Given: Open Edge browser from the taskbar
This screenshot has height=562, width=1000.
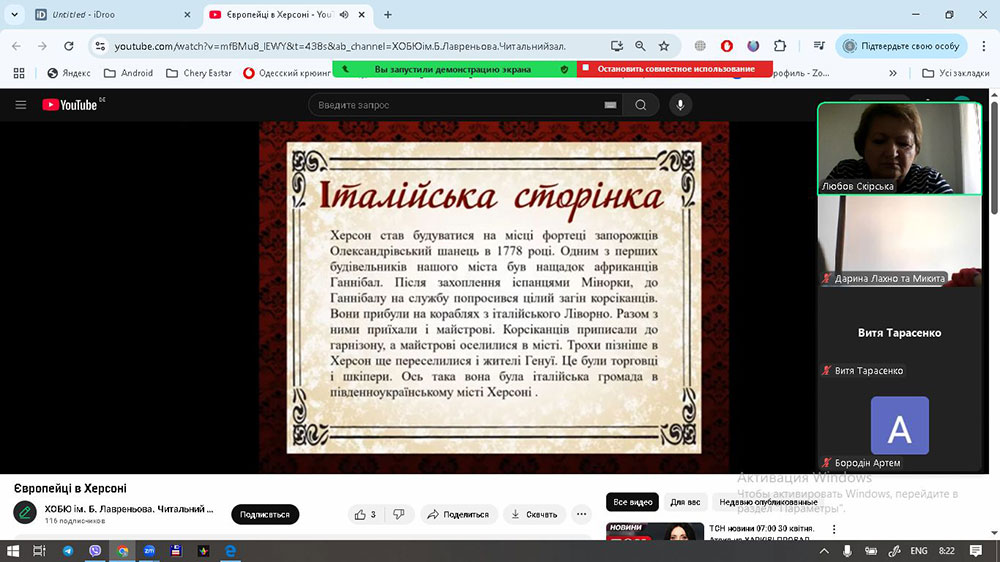Looking at the screenshot, I should (x=230, y=551).
